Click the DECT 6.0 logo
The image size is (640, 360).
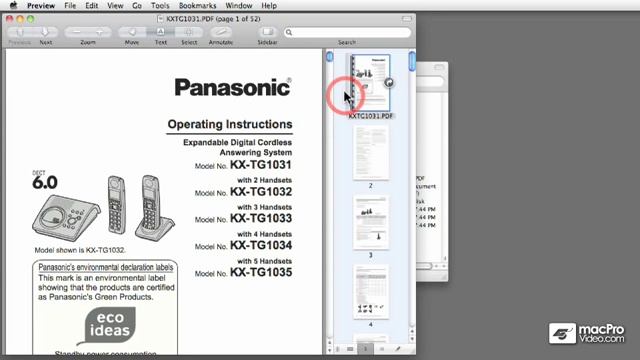coord(44,180)
